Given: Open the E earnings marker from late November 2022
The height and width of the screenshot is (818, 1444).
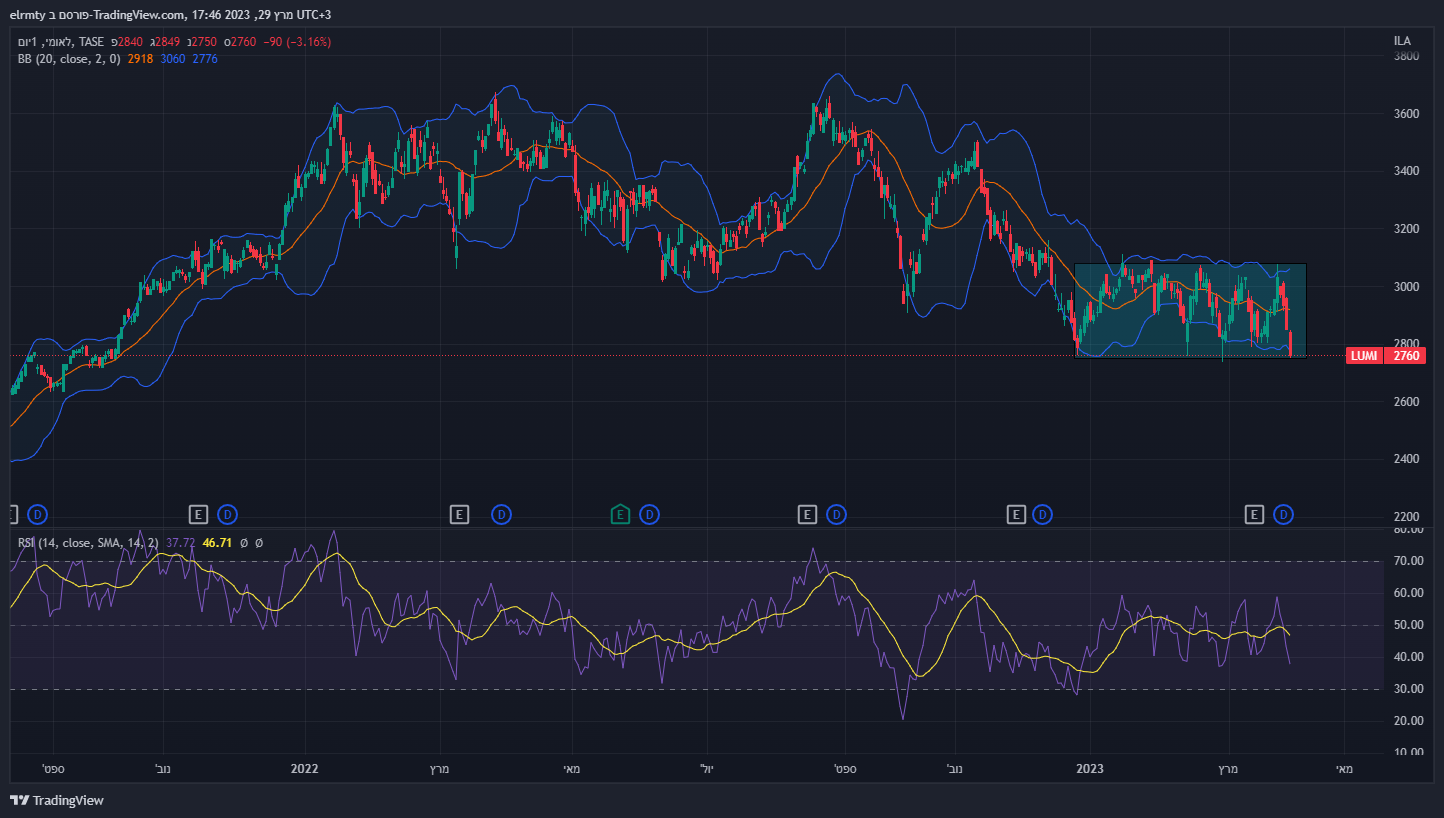Looking at the screenshot, I should [1016, 514].
